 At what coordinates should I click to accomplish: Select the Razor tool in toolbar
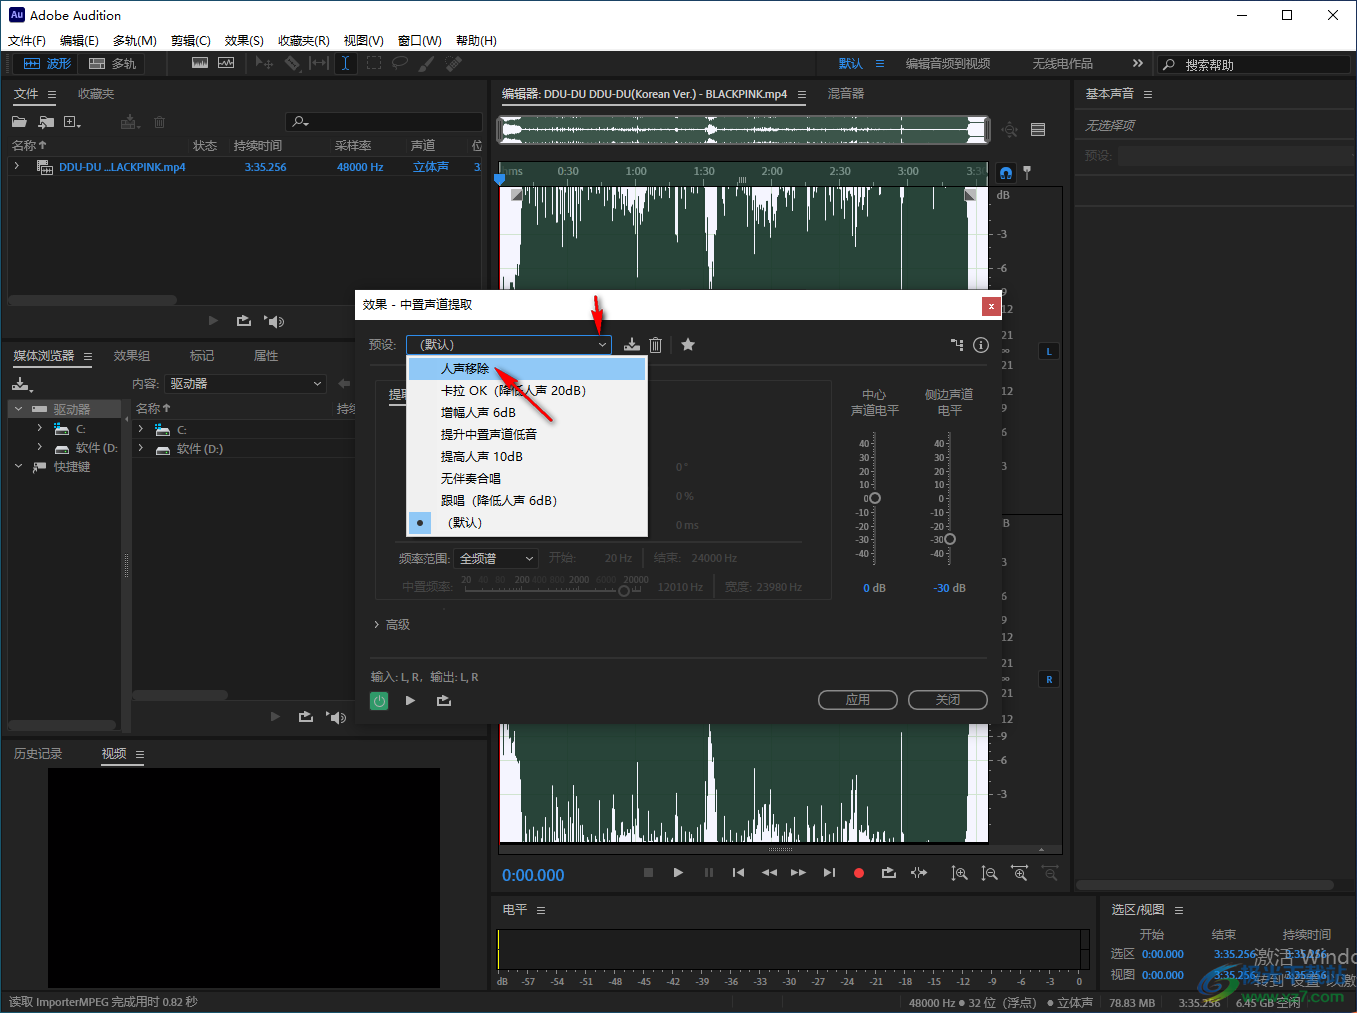point(292,63)
